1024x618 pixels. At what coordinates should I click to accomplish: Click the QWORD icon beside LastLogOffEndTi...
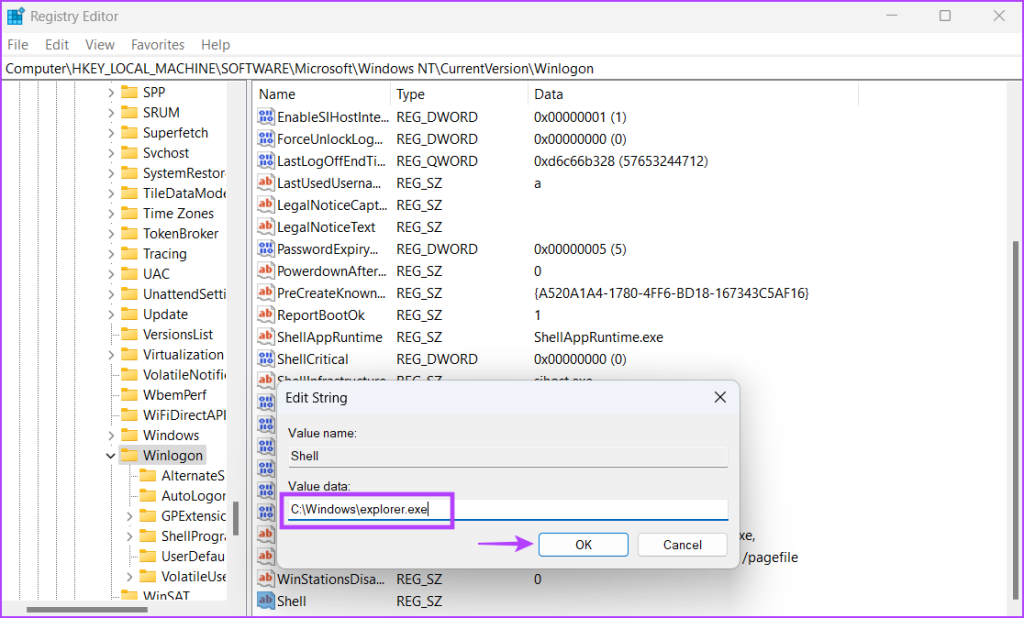coord(266,161)
